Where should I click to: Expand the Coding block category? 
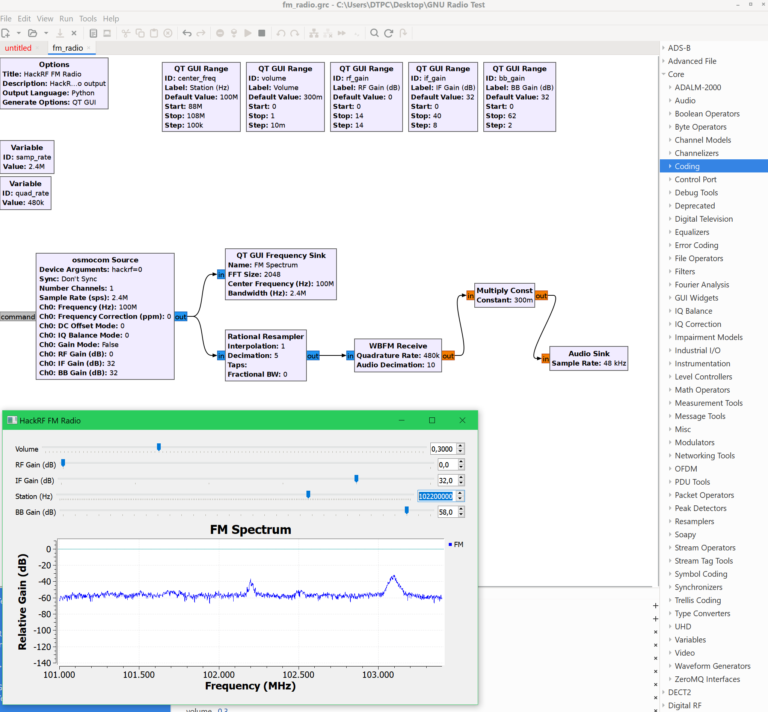tap(670, 166)
